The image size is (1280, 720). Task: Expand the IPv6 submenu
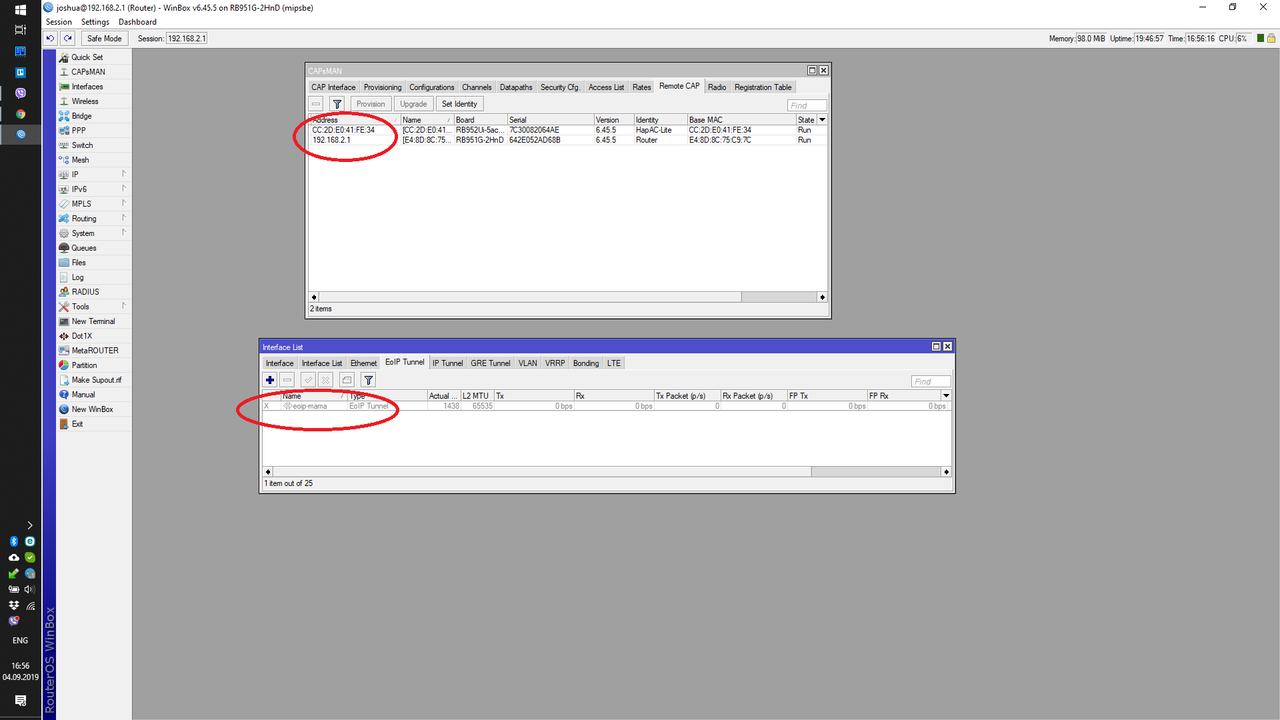[x=94, y=189]
